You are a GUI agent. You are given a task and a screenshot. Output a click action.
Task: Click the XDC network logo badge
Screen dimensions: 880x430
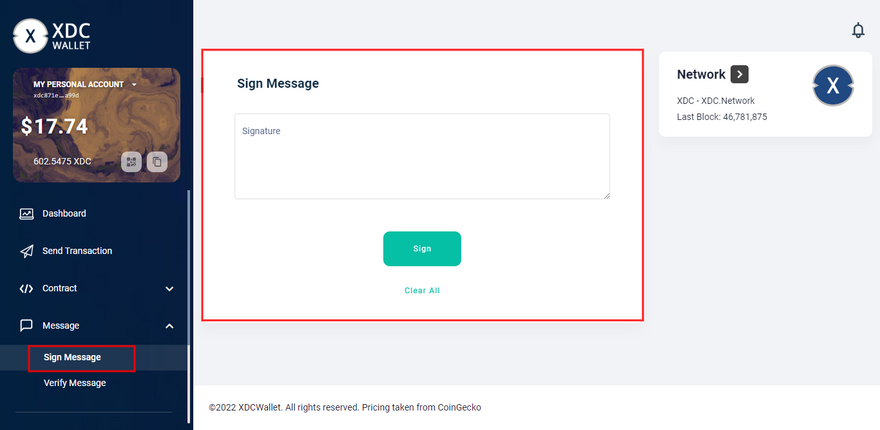click(x=832, y=87)
